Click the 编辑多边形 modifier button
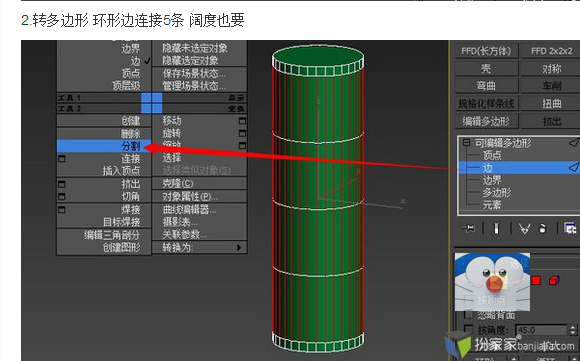580x361 pixels. pos(486,121)
